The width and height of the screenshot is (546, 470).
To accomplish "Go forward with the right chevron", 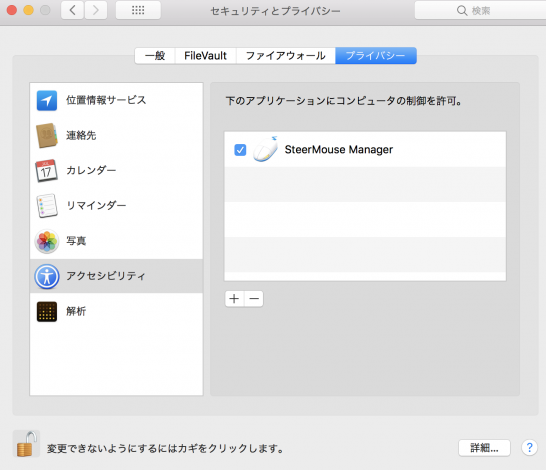I will pyautogui.click(x=96, y=10).
